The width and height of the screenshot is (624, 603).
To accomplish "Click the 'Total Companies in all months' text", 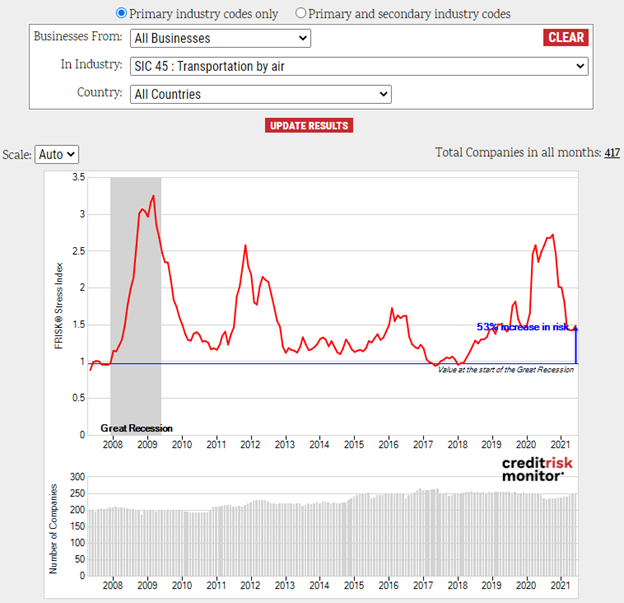I will (518, 152).
